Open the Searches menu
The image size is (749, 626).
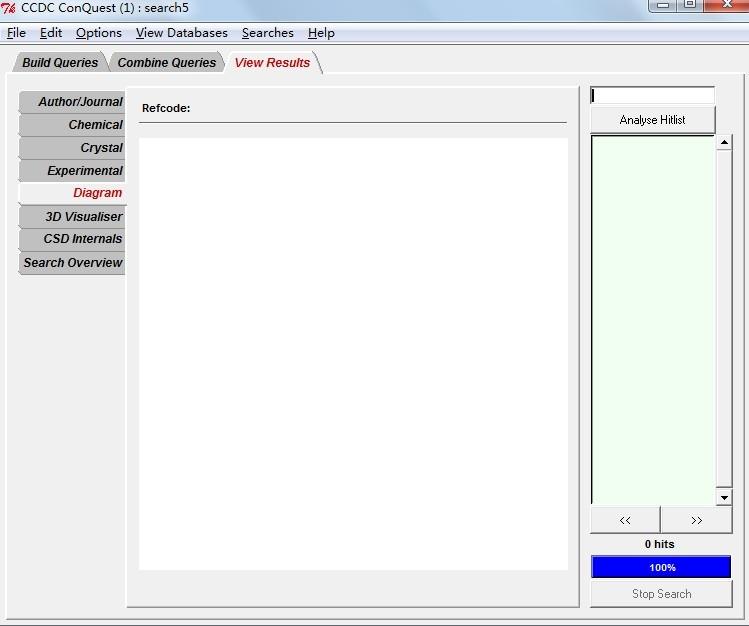tap(268, 33)
